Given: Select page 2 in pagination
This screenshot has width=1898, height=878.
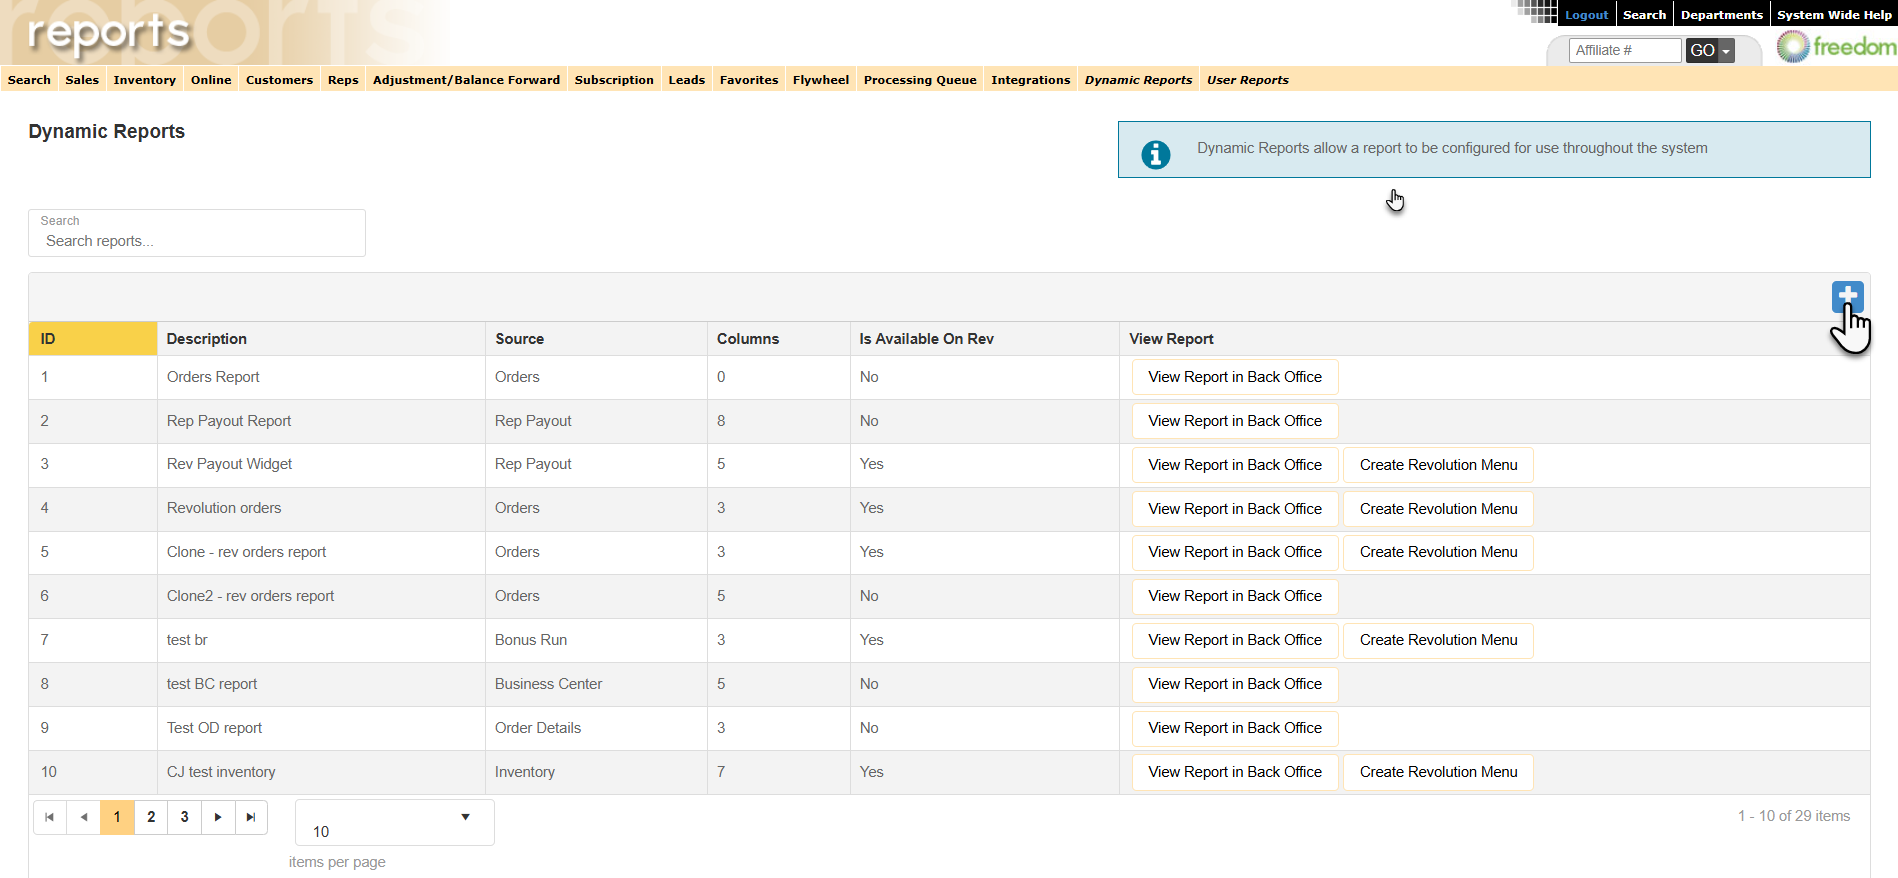Looking at the screenshot, I should click(x=151, y=817).
